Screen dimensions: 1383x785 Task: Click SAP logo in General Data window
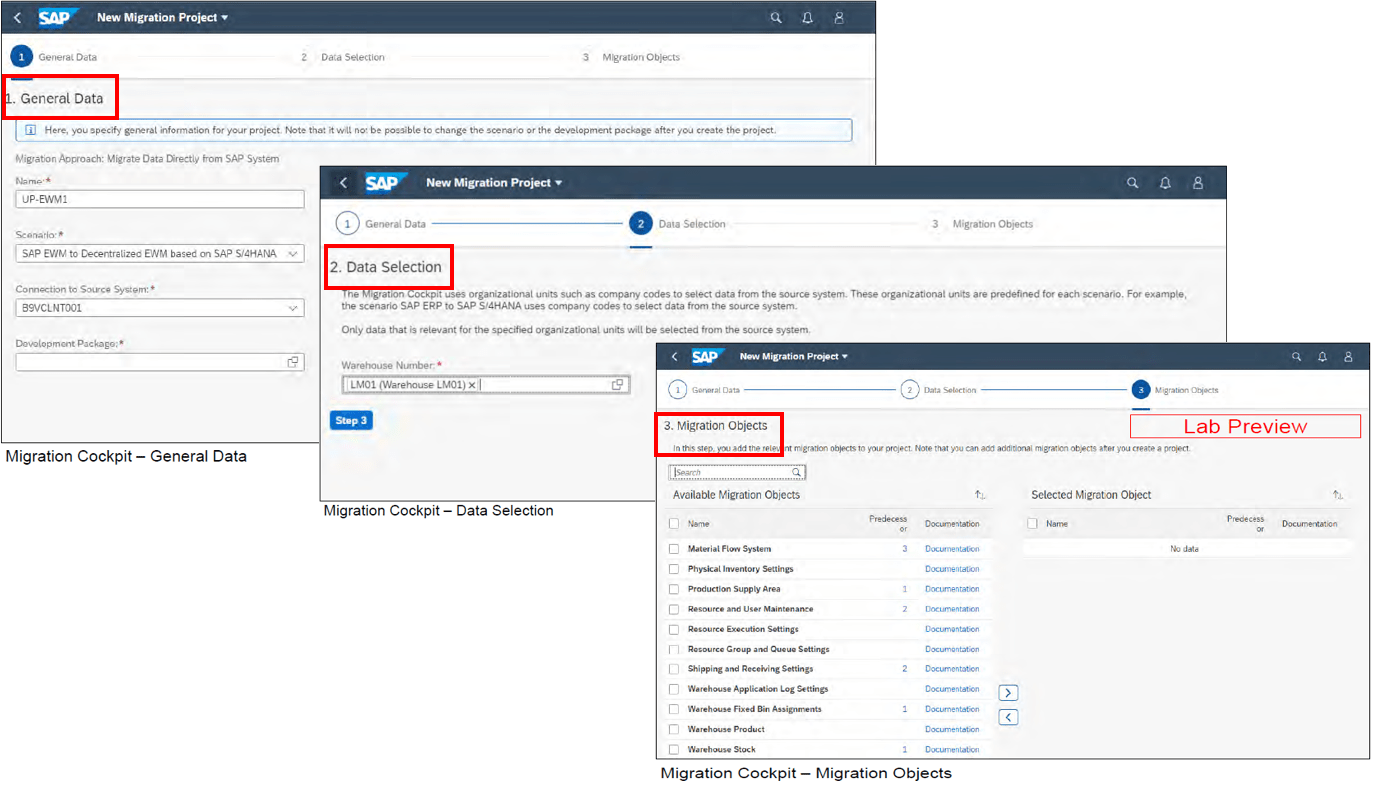[x=59, y=18]
